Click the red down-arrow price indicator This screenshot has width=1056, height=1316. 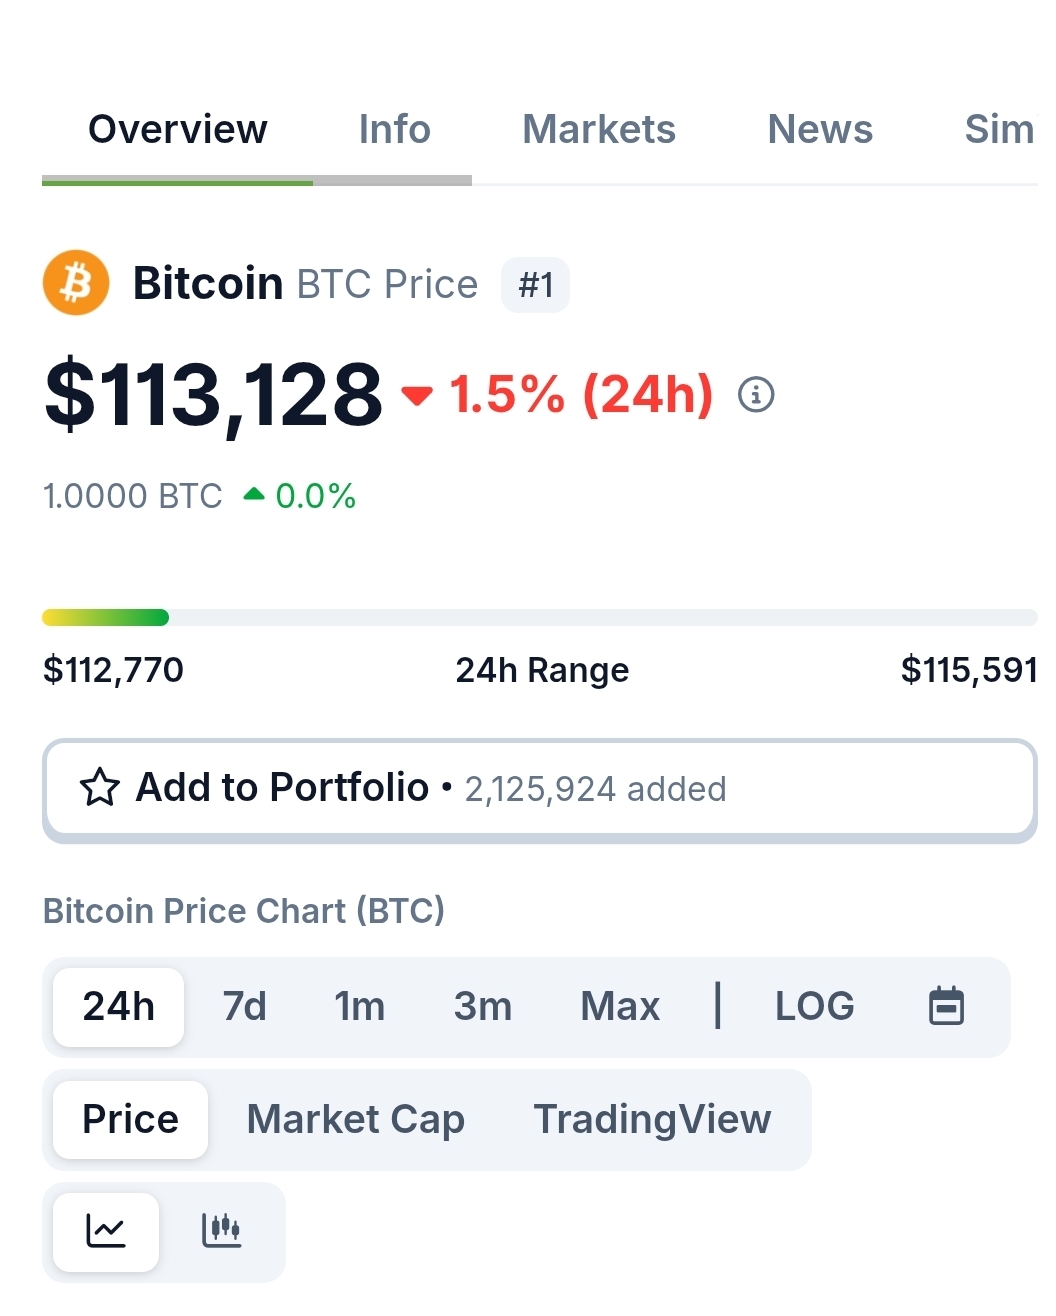tap(417, 396)
